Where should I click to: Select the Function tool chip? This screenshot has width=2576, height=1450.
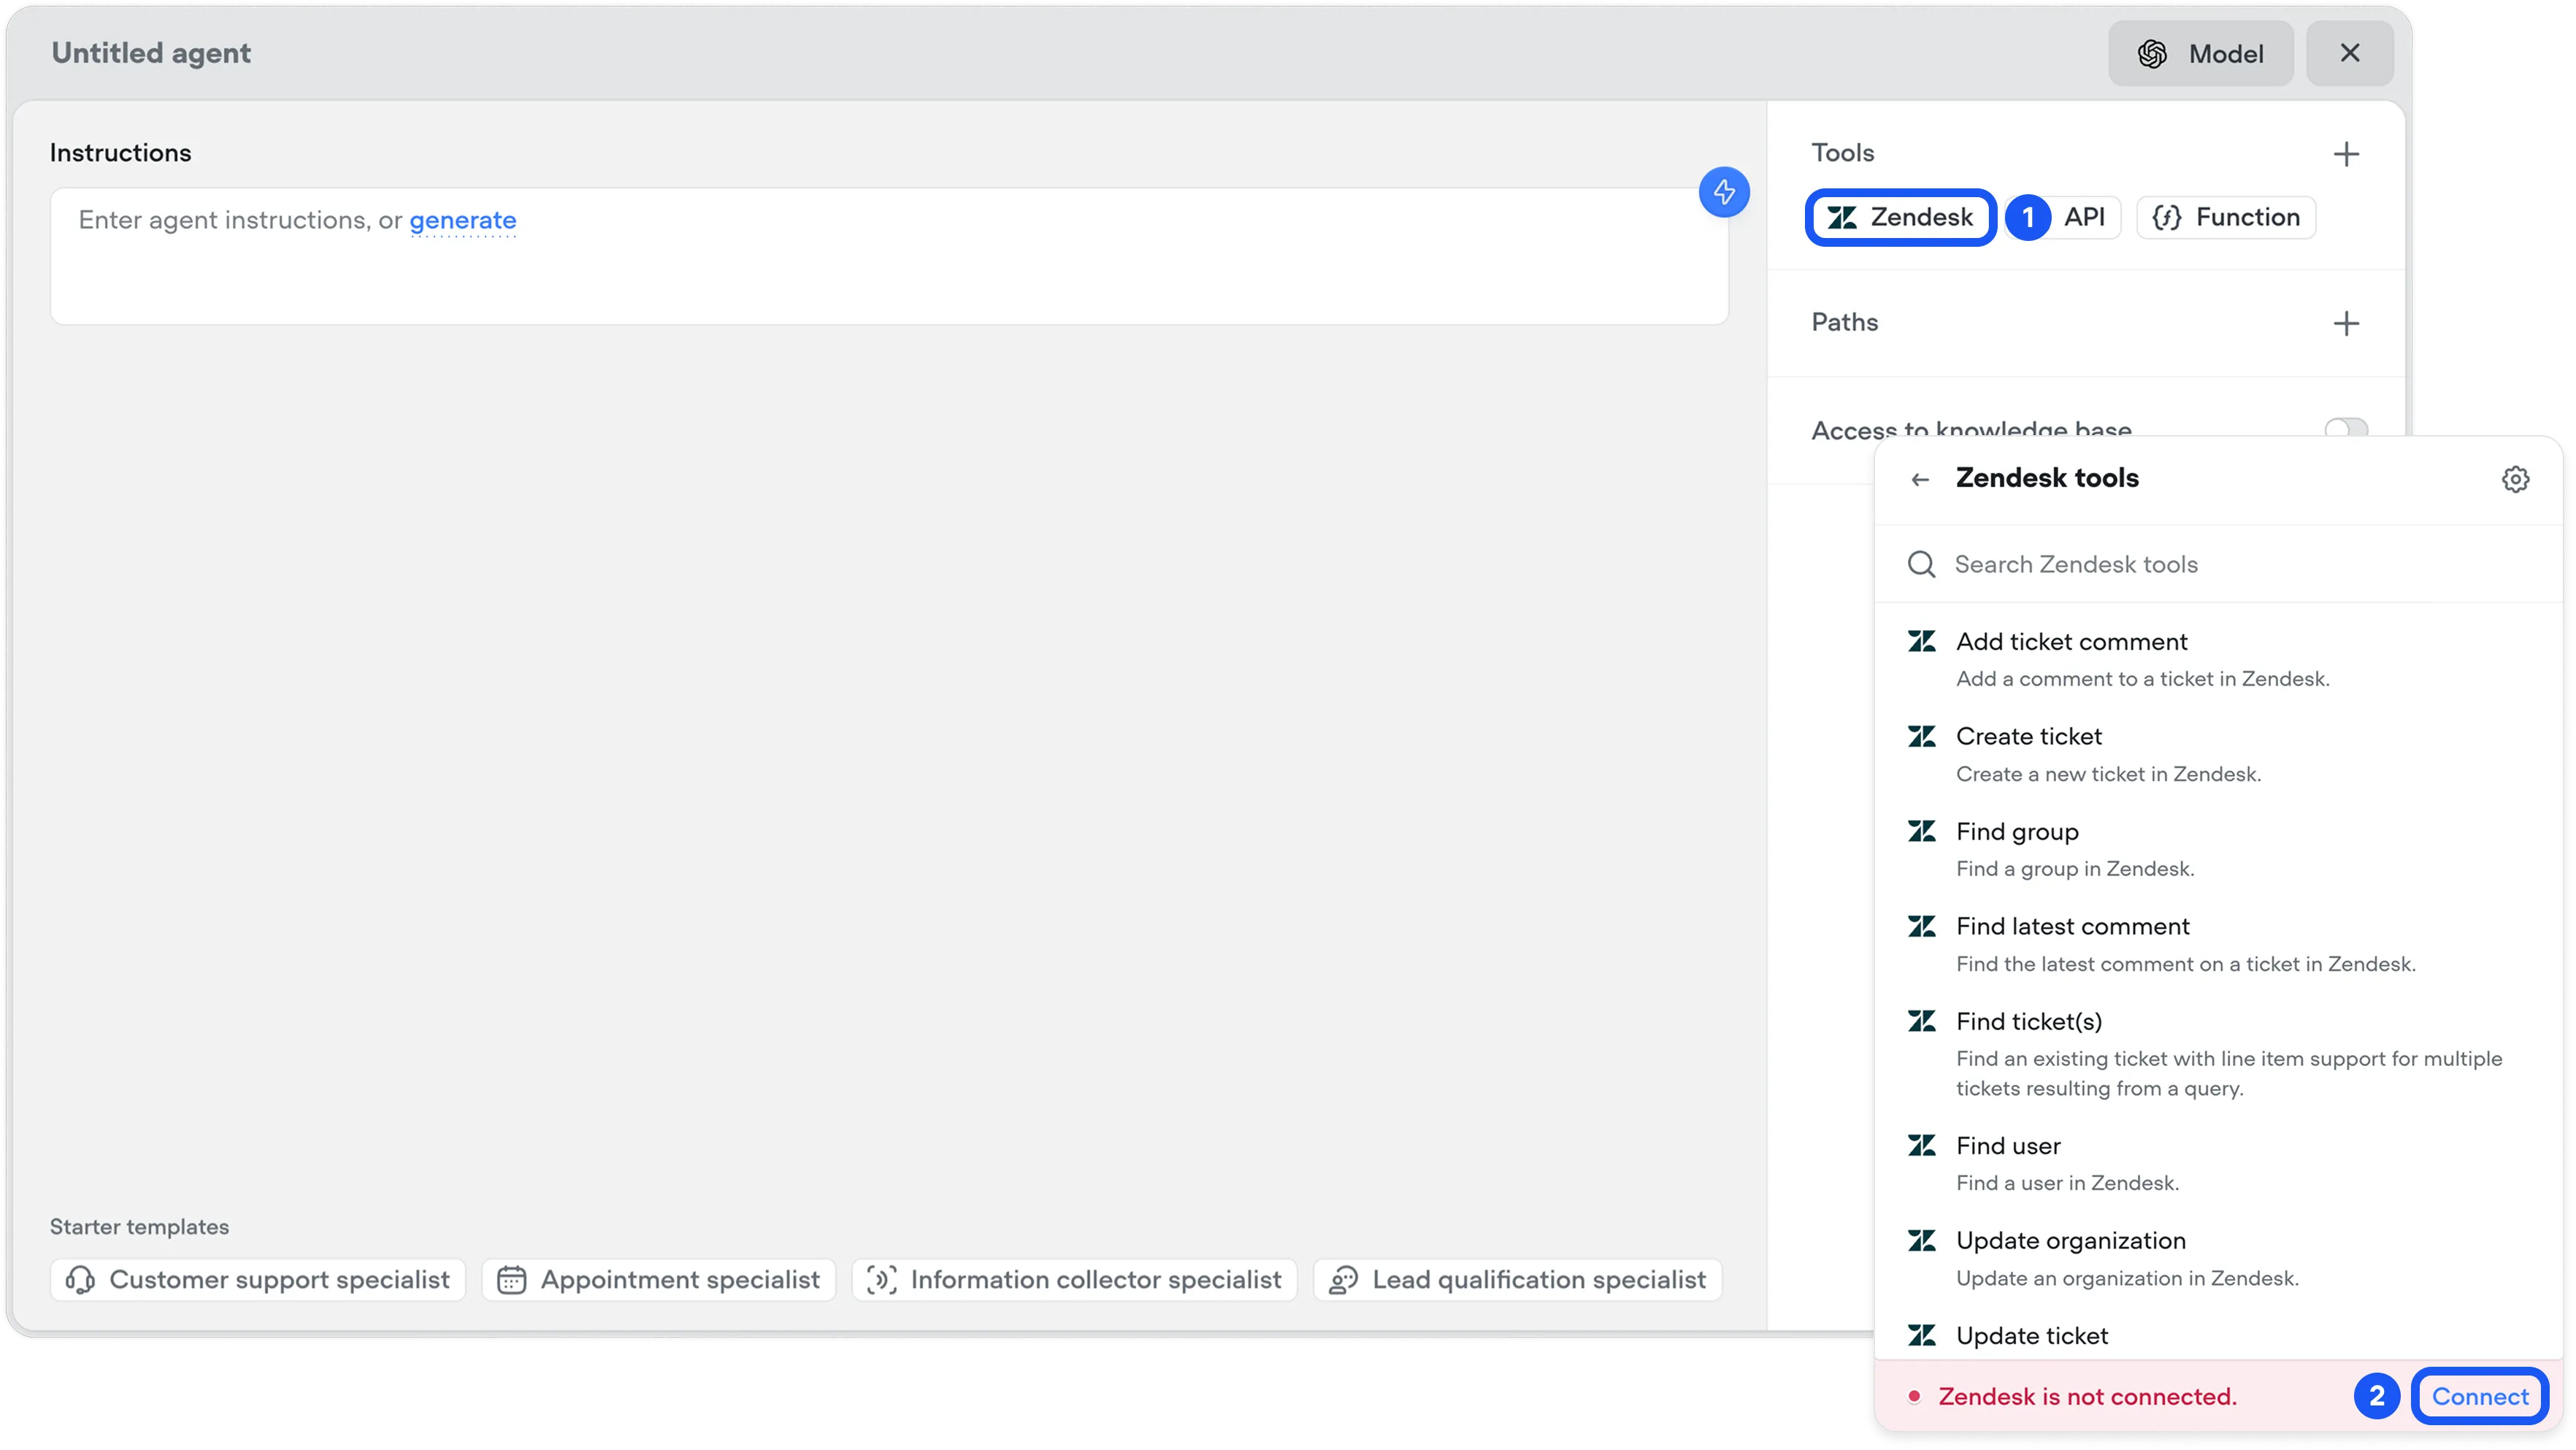tap(2226, 217)
